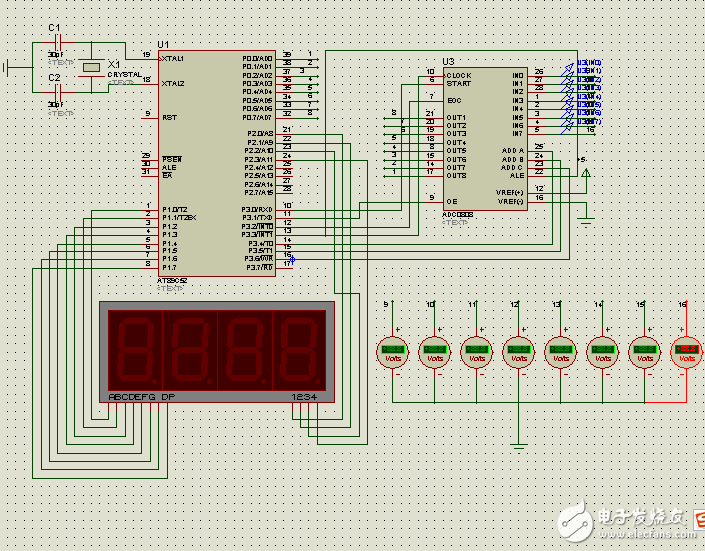Click the P1.7 pin label
The image size is (705, 551).
pos(170,268)
